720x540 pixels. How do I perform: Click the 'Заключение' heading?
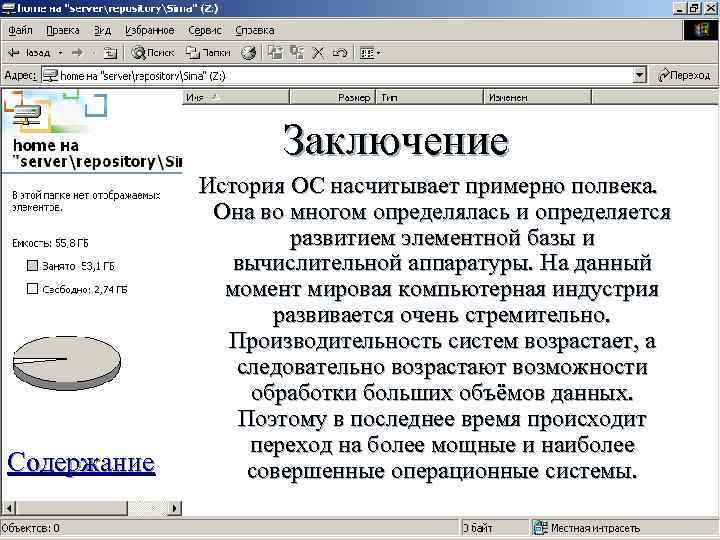[x=395, y=140]
